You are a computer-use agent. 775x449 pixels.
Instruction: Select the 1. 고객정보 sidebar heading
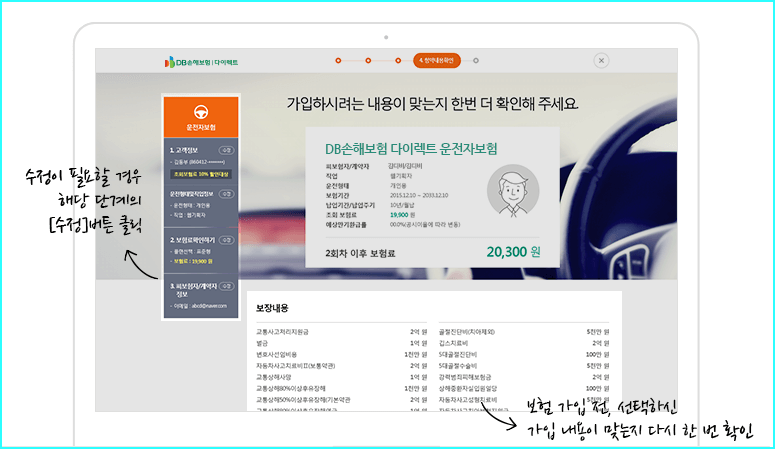[x=184, y=150]
